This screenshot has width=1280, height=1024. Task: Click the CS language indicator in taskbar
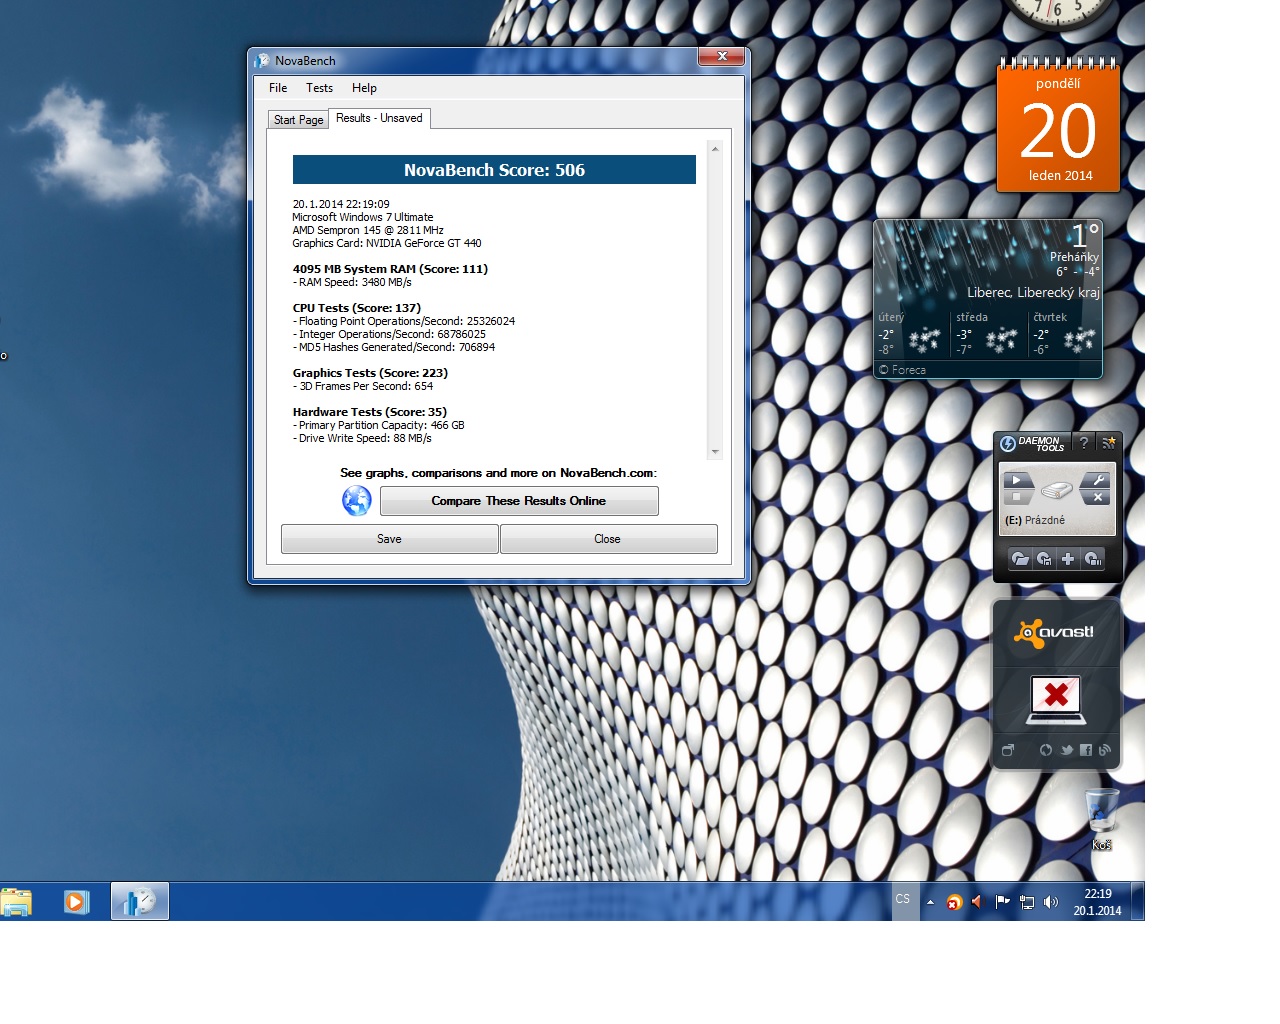903,900
